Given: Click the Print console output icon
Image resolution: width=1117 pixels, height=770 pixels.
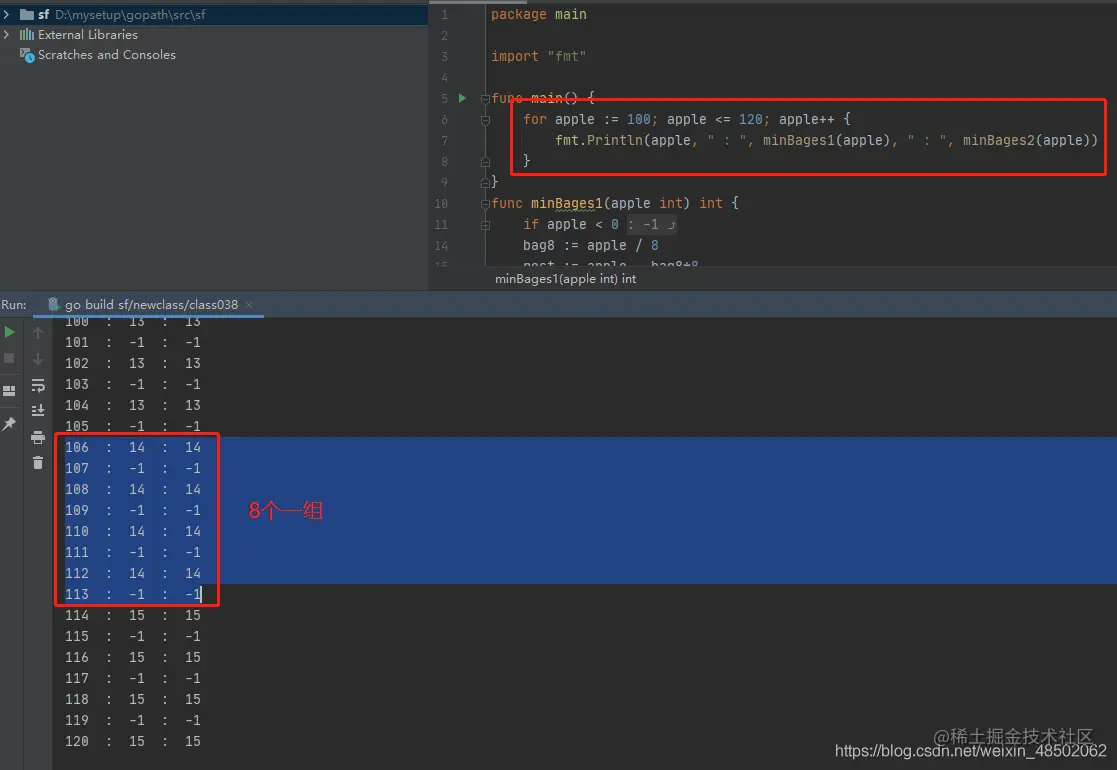Looking at the screenshot, I should point(38,437).
